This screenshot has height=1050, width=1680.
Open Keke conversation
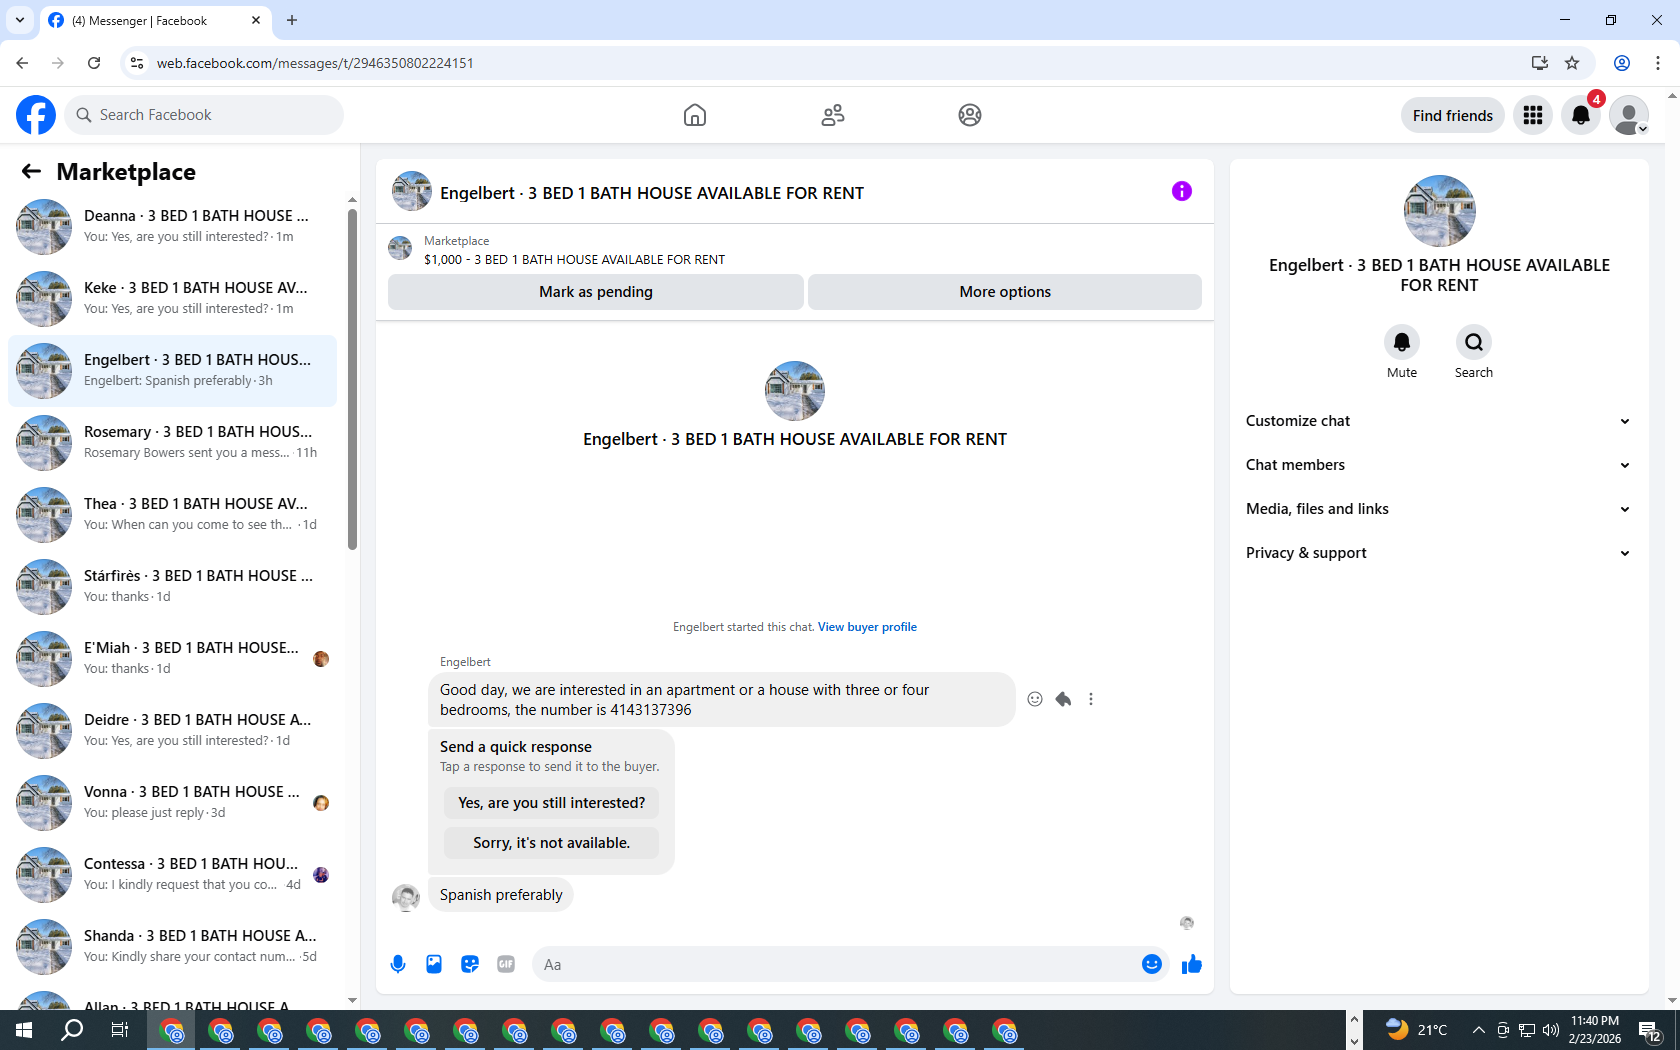pyautogui.click(x=172, y=299)
